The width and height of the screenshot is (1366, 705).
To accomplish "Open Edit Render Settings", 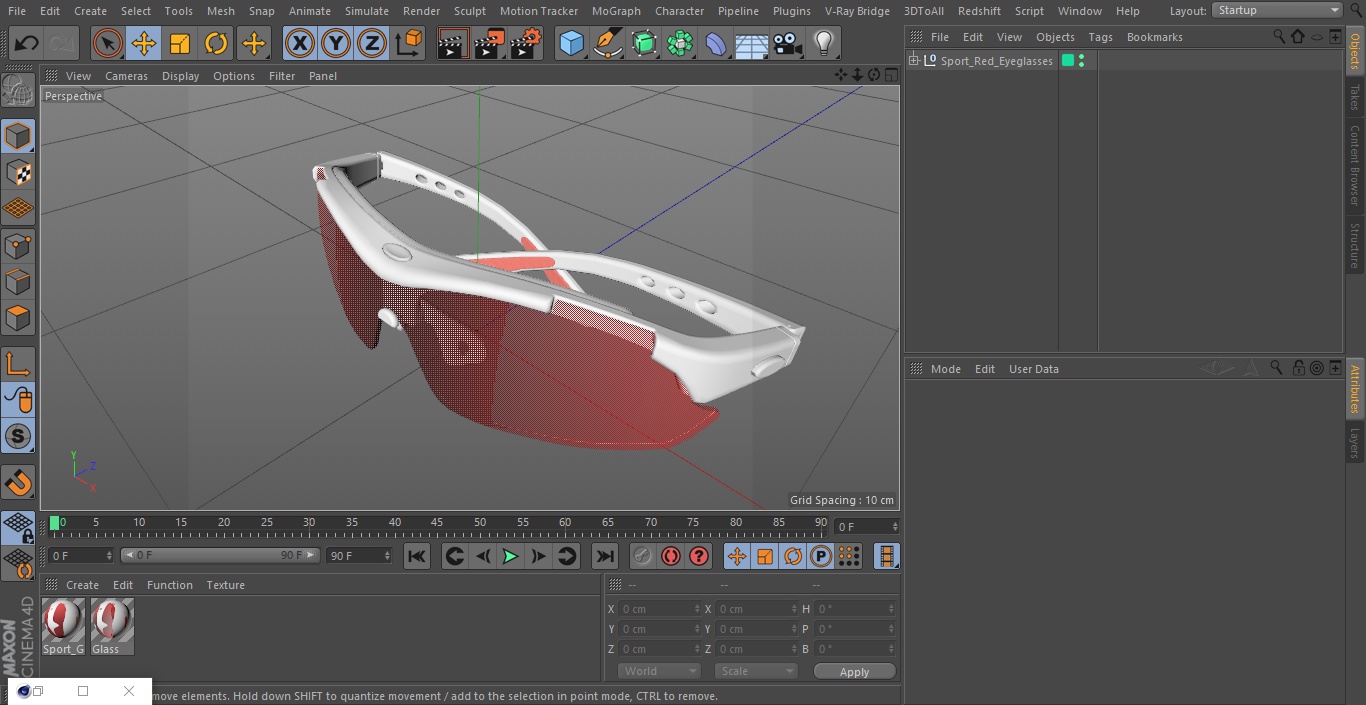I will (x=526, y=44).
